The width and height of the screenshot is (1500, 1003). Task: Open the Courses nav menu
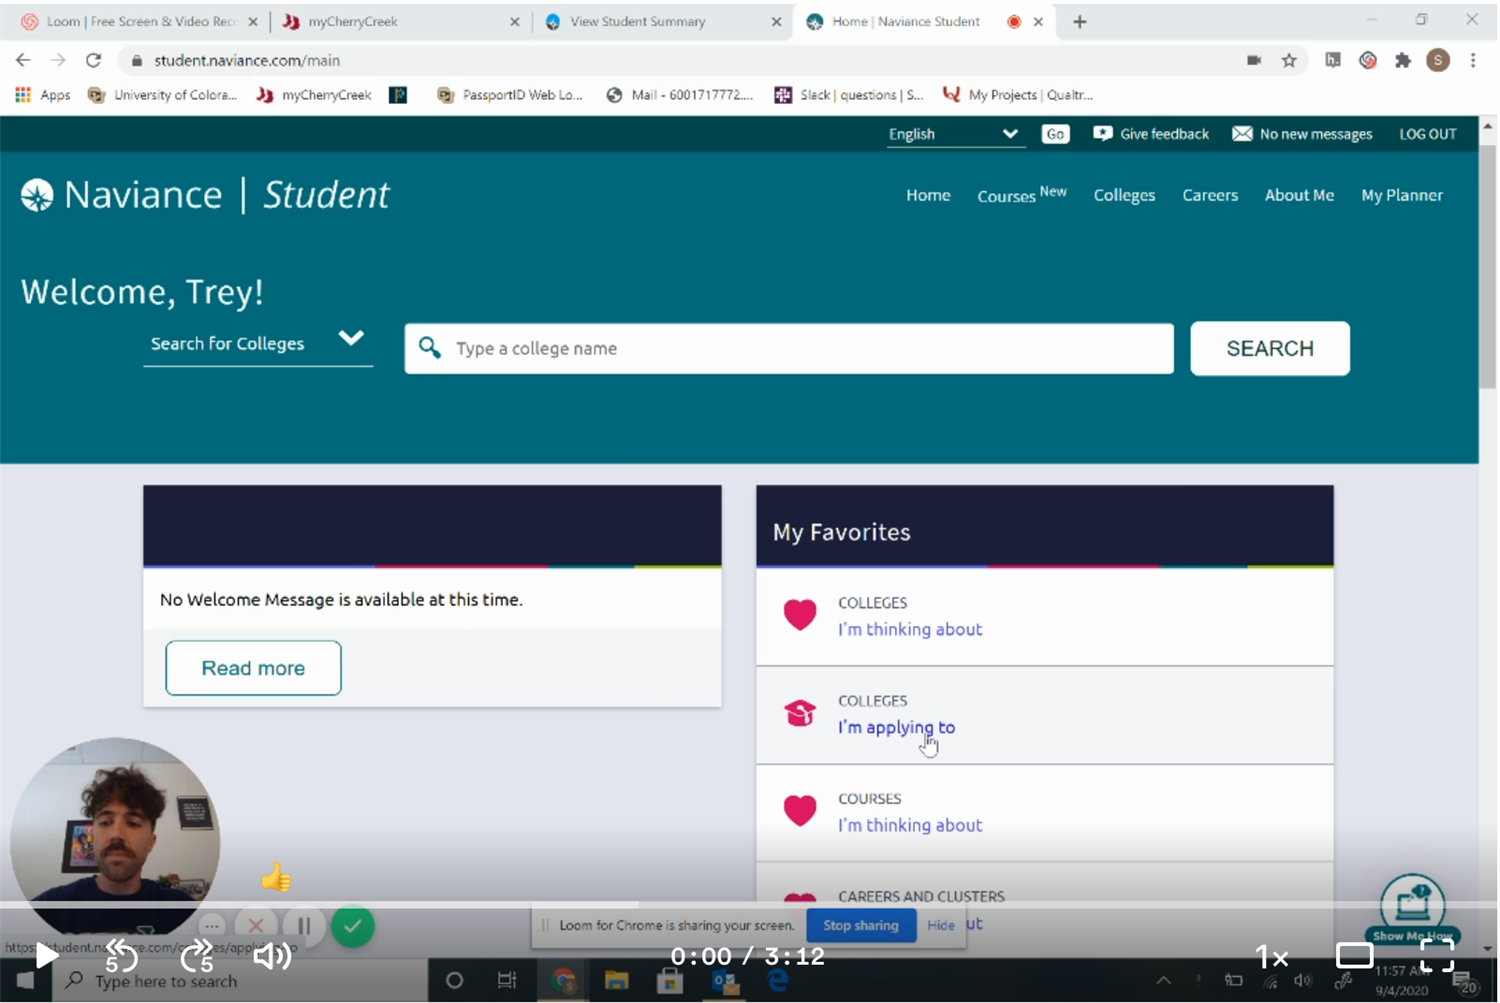1021,194
